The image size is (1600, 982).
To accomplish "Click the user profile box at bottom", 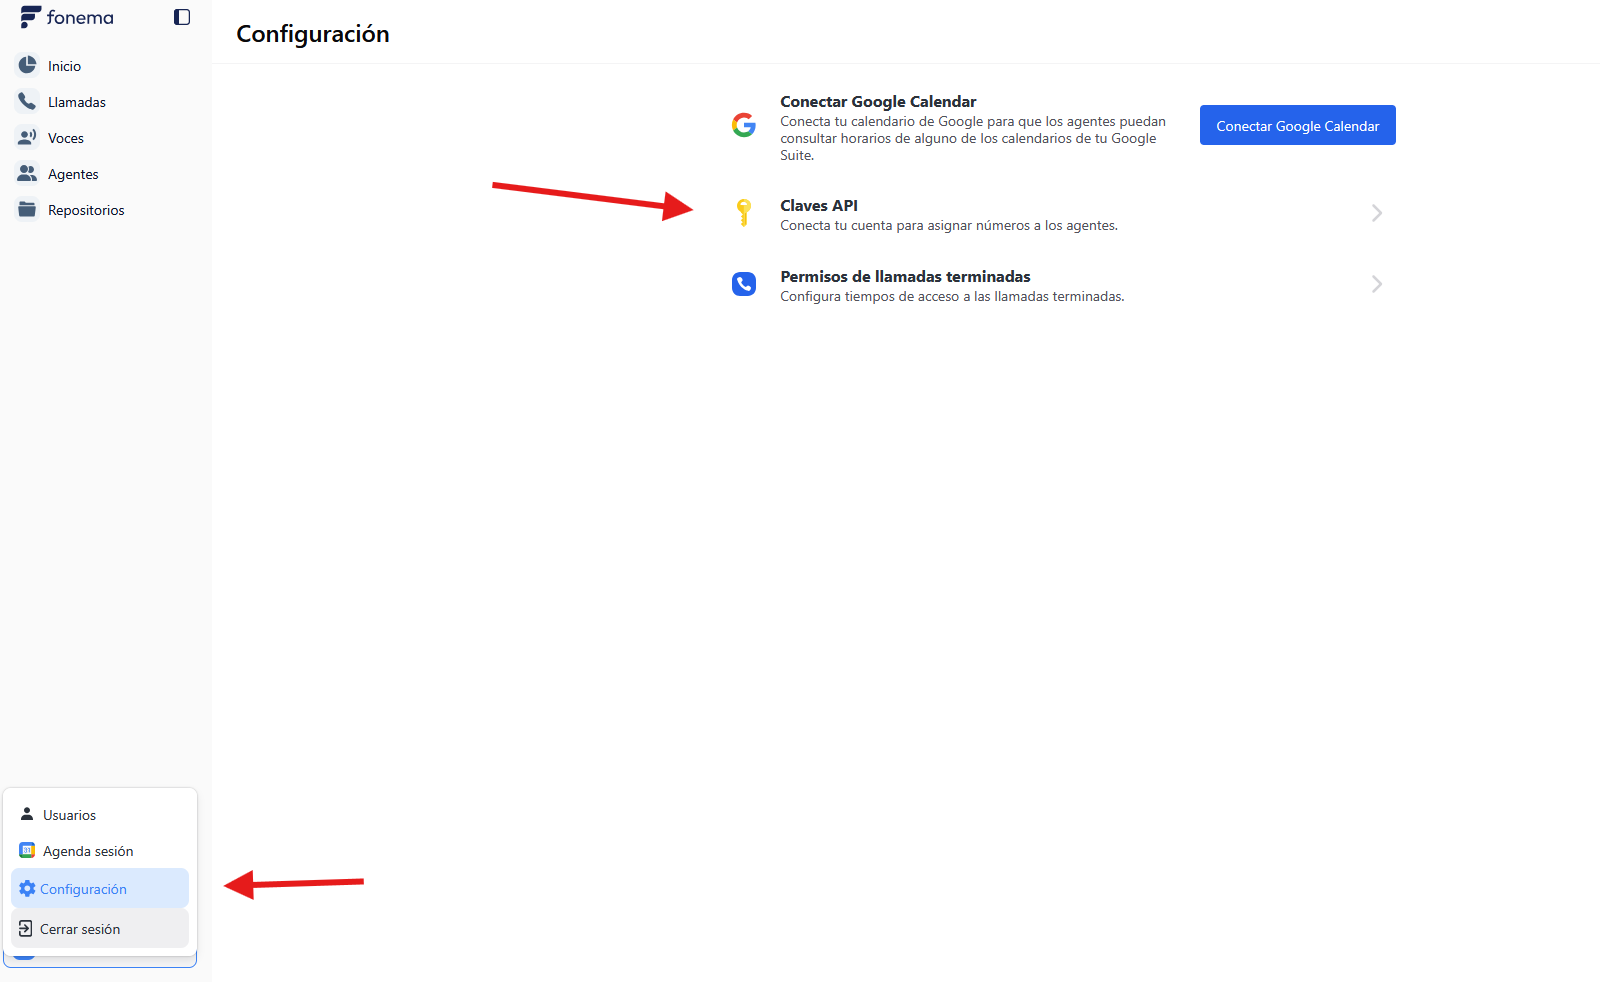I will (x=100, y=962).
